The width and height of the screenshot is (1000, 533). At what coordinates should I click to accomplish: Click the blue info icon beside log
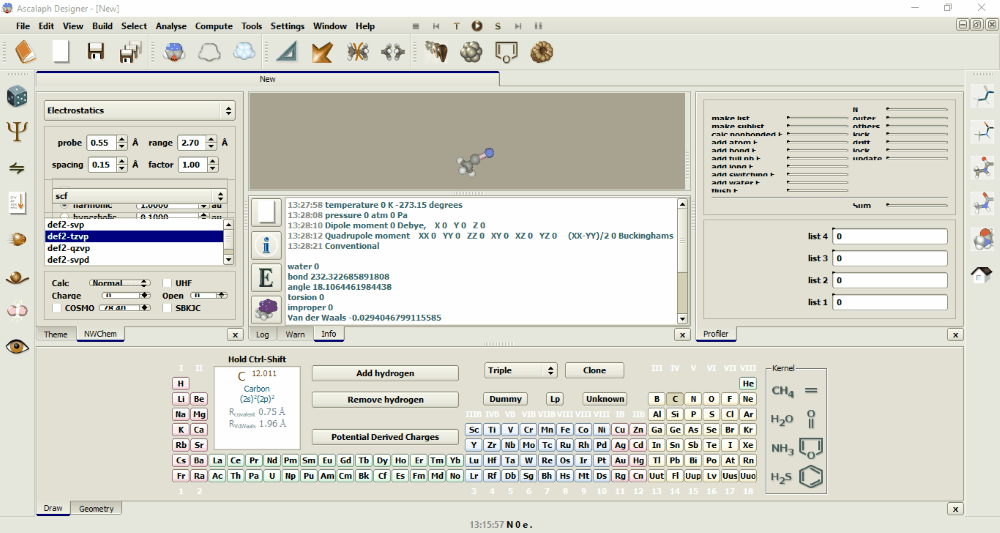tap(266, 245)
